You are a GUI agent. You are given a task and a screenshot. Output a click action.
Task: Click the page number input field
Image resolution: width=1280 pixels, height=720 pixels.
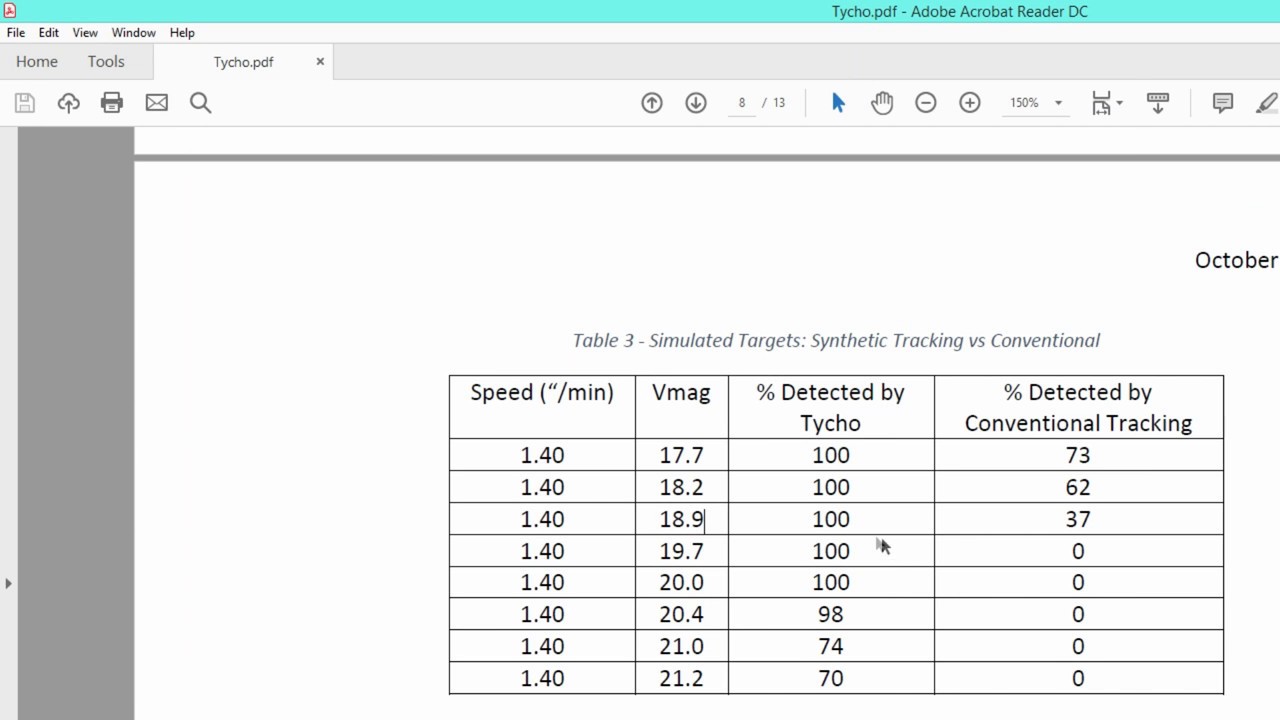coord(742,102)
